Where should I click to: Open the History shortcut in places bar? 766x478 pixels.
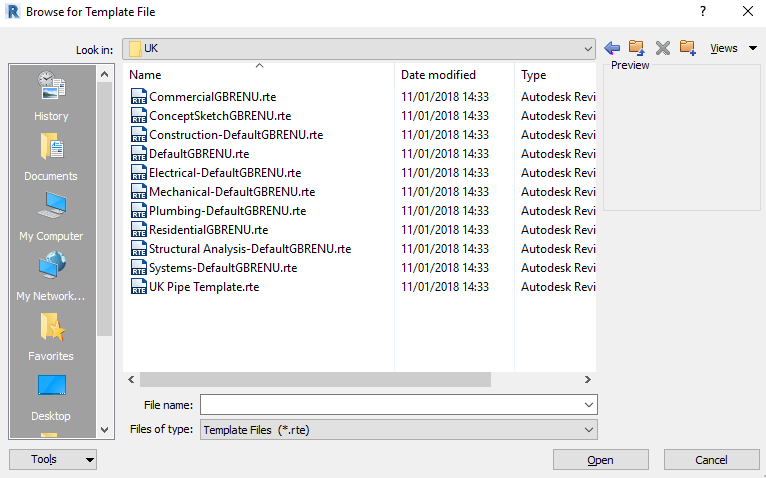(51, 97)
